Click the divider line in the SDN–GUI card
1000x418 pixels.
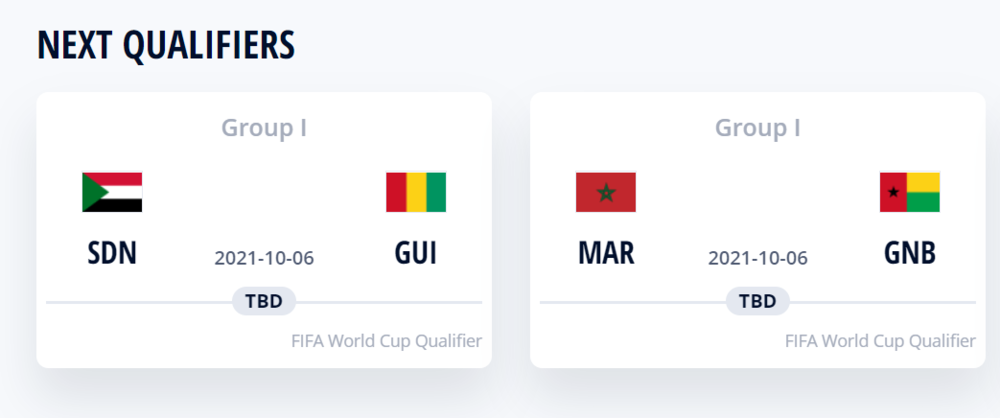point(140,301)
